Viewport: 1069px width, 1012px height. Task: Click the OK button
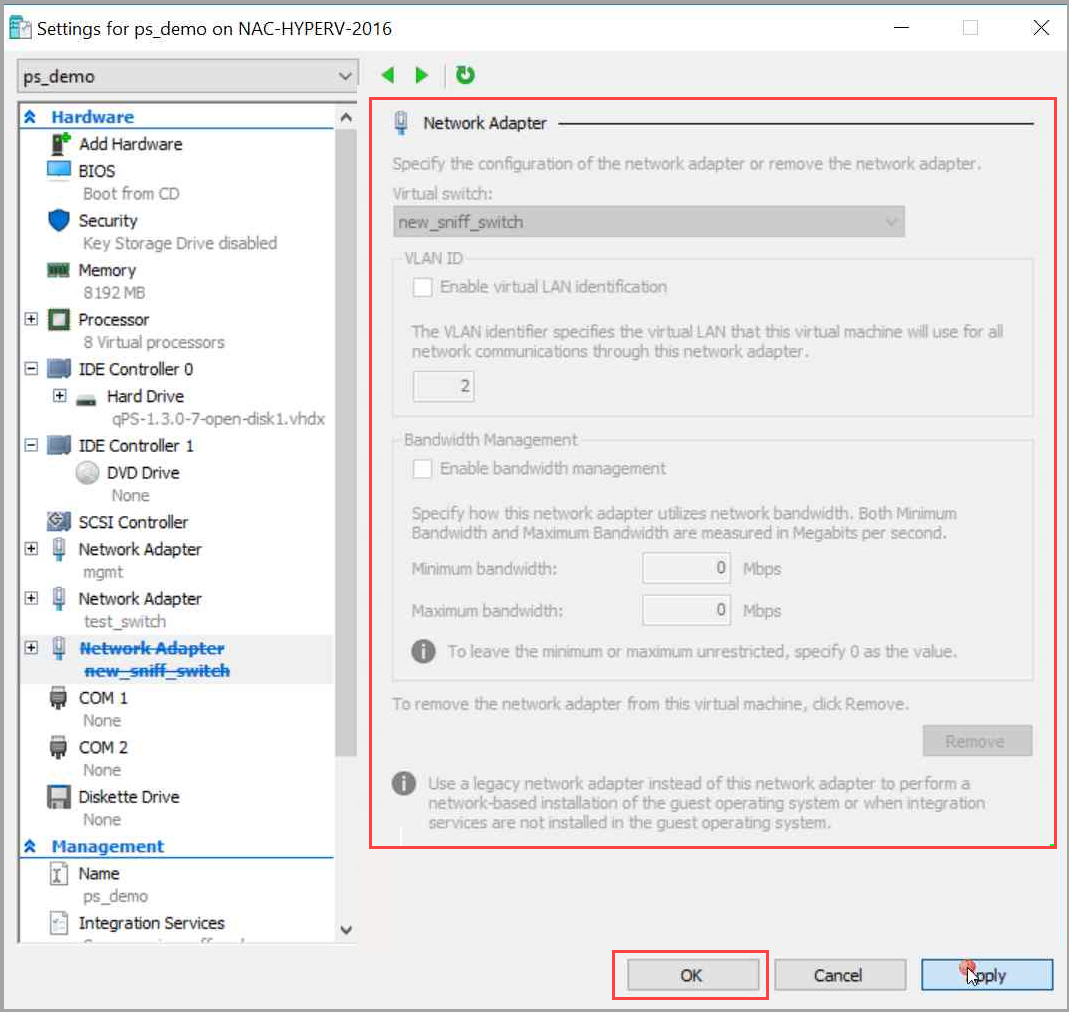pyautogui.click(x=691, y=975)
